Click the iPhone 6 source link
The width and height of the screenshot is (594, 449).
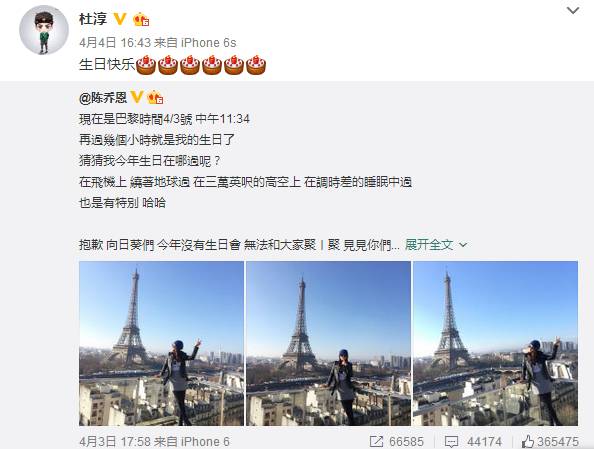point(205,442)
